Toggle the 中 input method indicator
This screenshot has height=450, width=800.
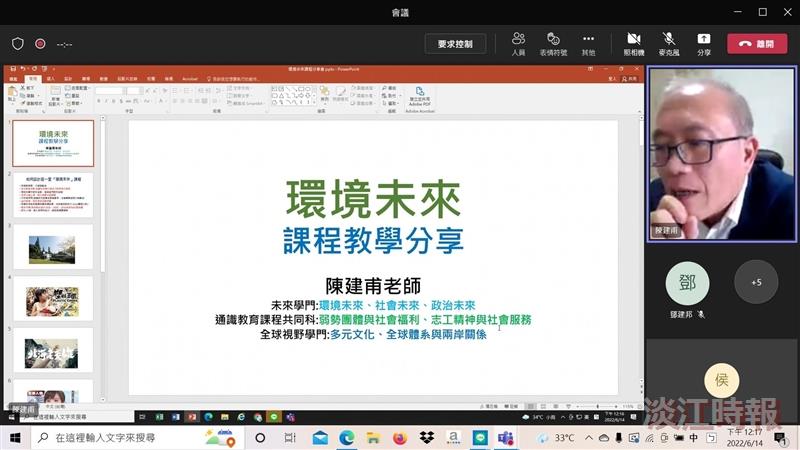tap(693, 438)
